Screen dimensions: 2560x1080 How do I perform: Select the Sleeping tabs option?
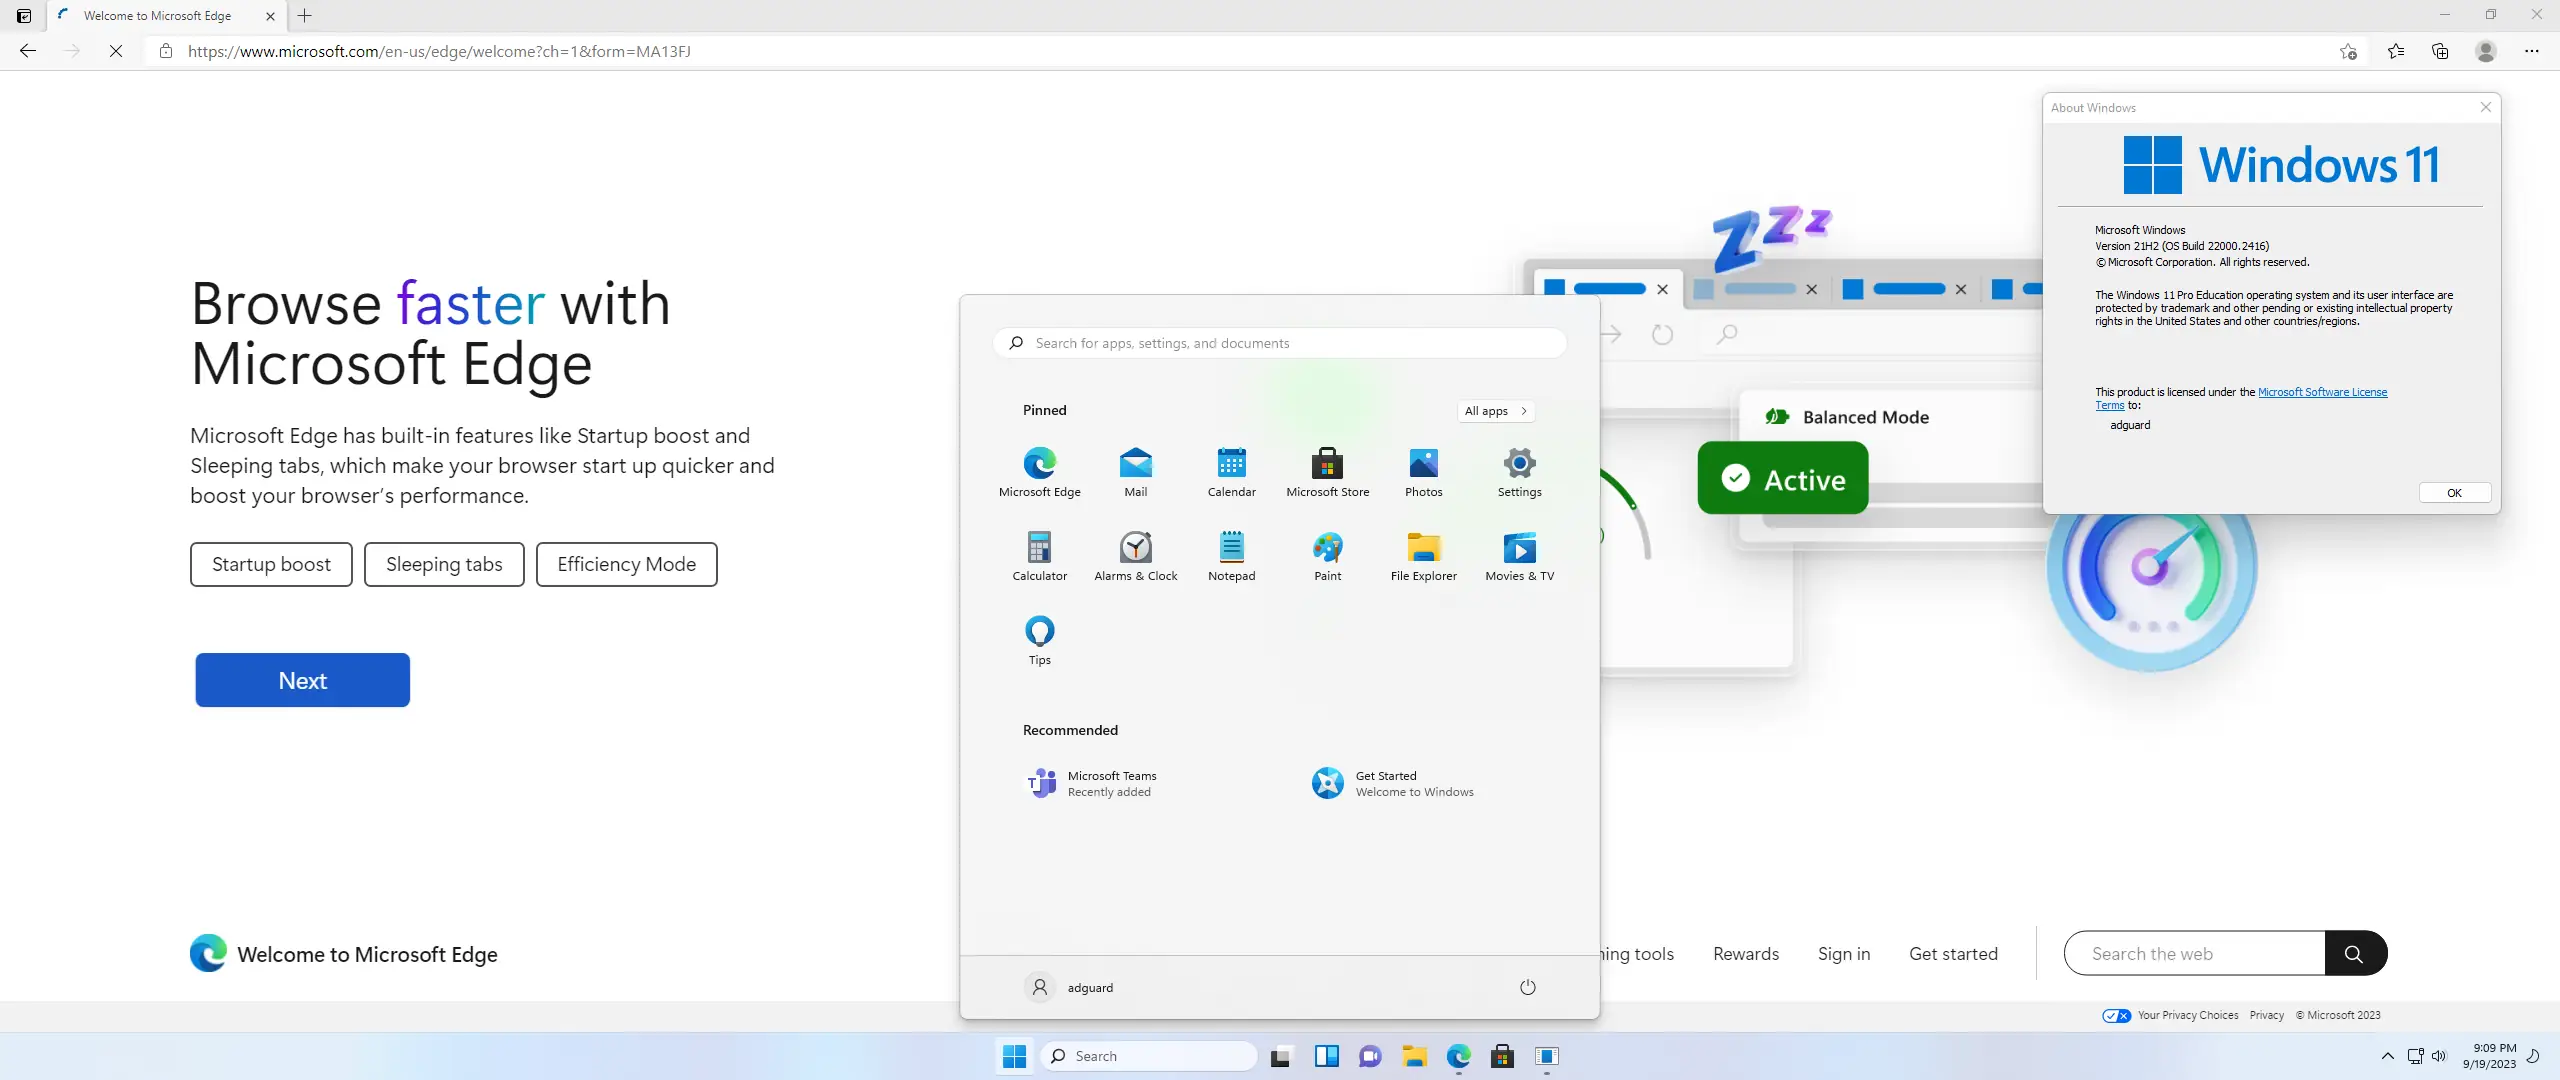(444, 564)
